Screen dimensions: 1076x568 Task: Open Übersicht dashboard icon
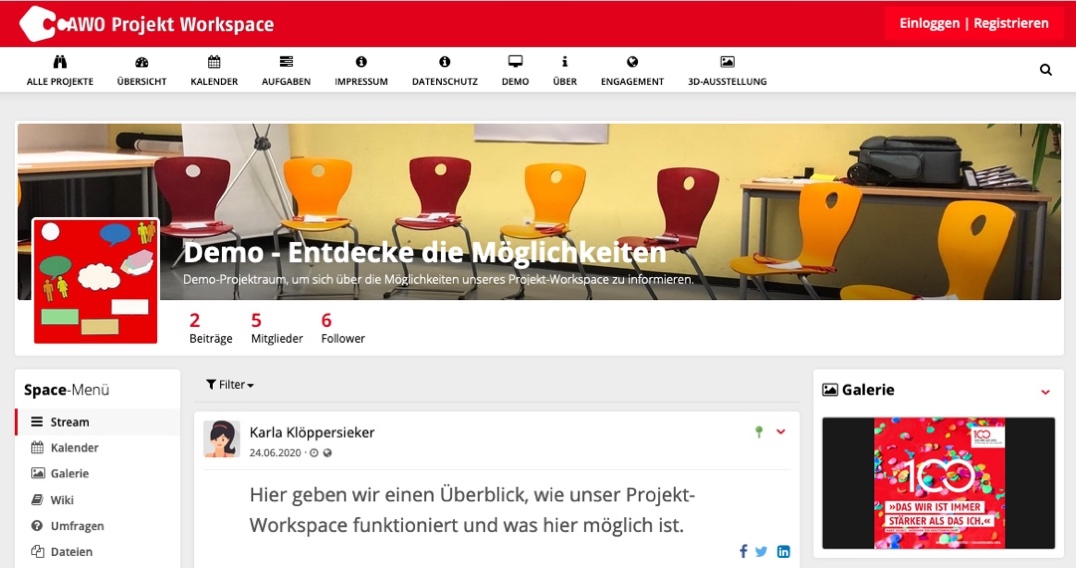142,62
